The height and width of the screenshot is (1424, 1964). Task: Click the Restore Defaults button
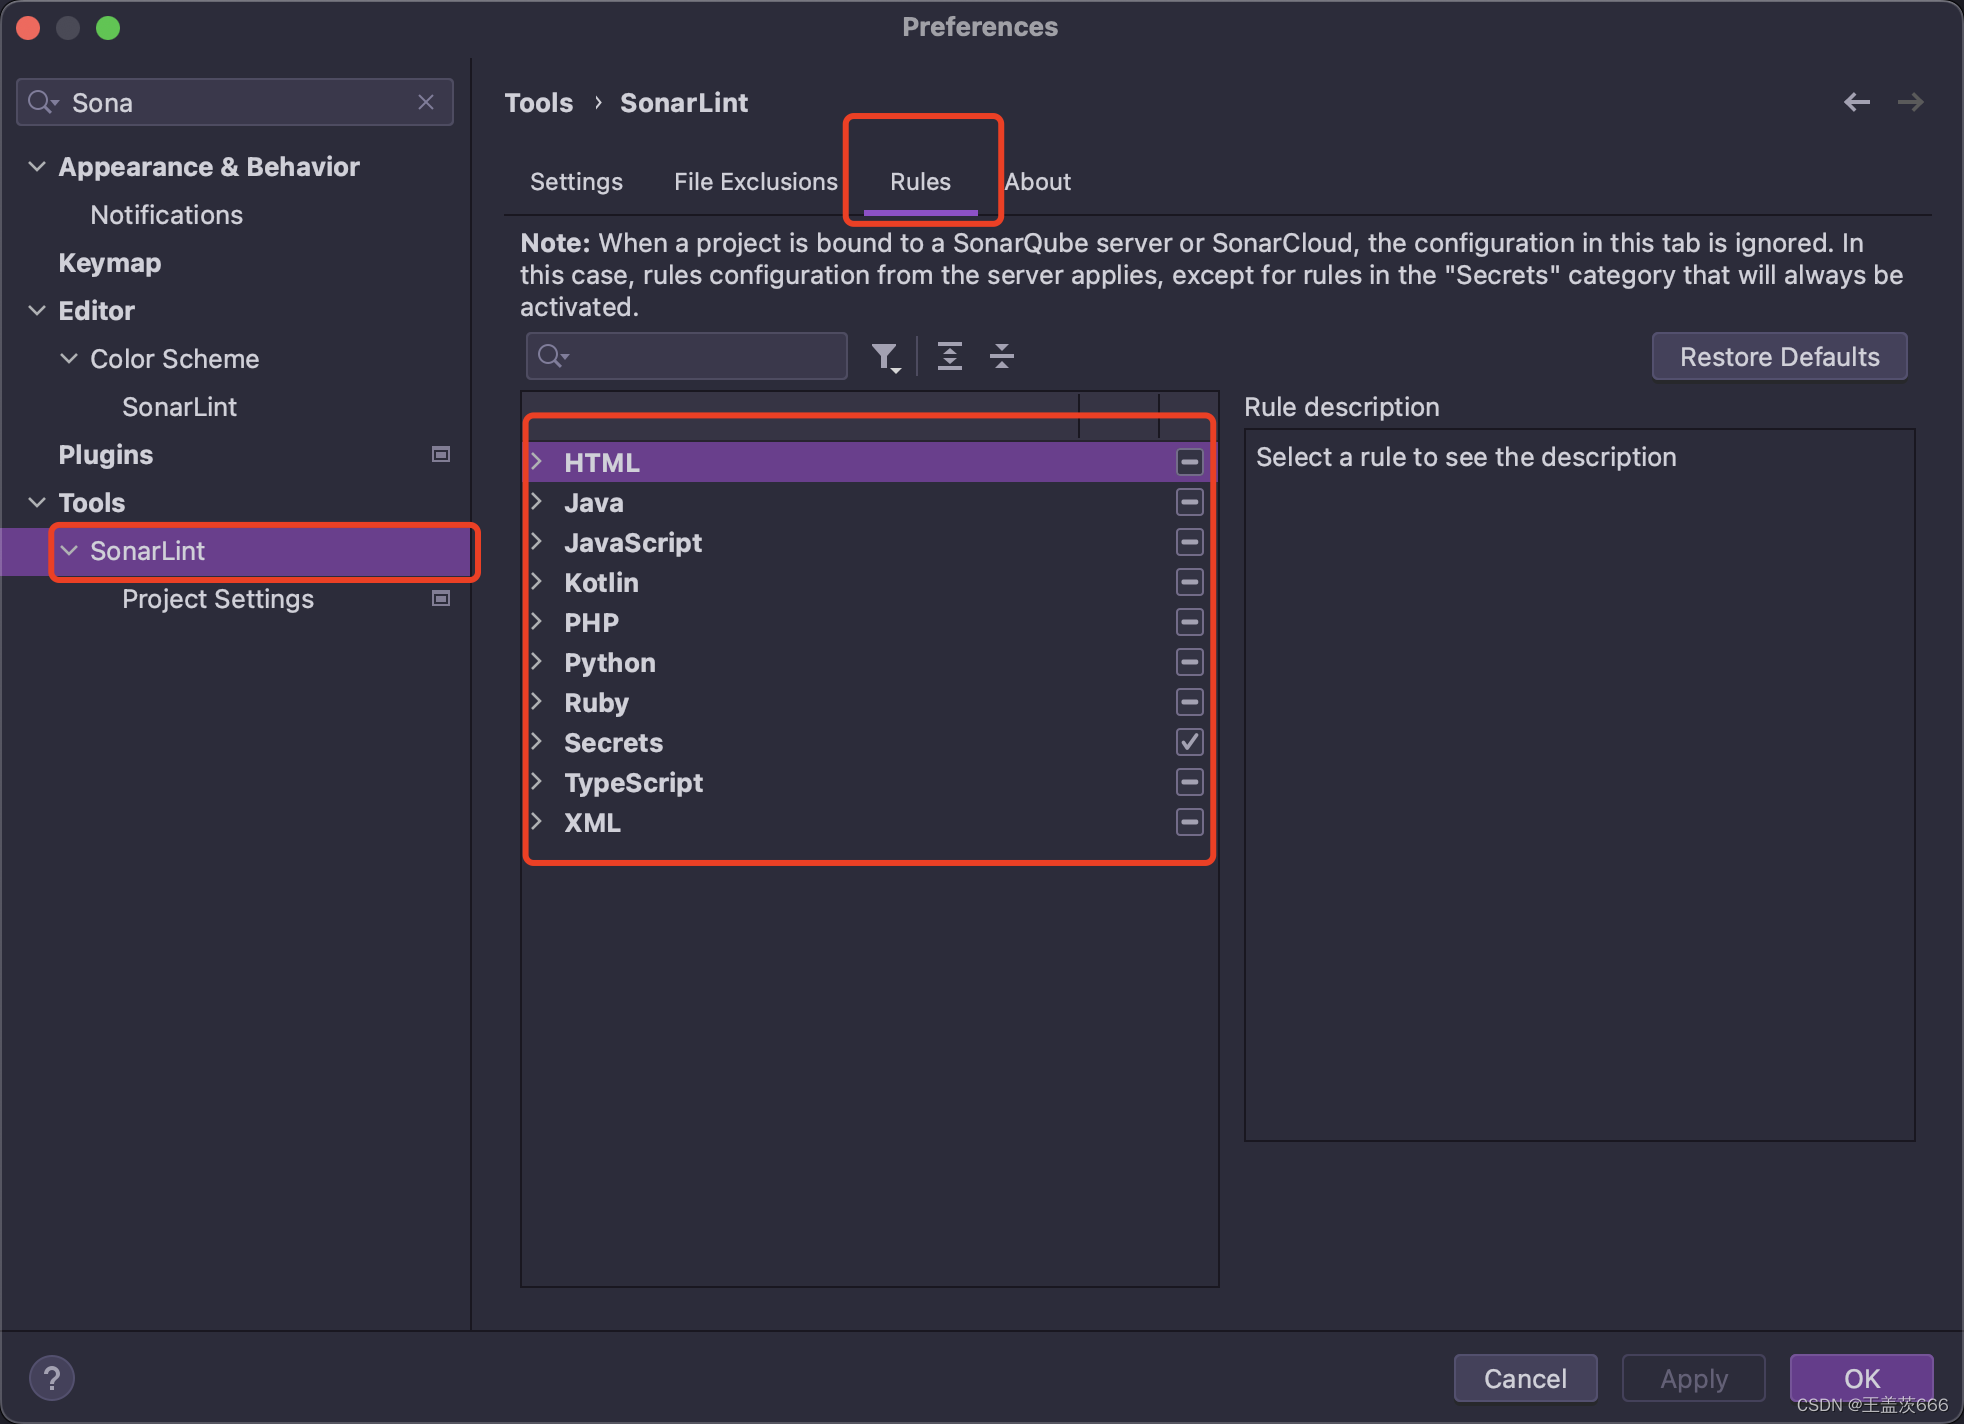pyautogui.click(x=1780, y=357)
